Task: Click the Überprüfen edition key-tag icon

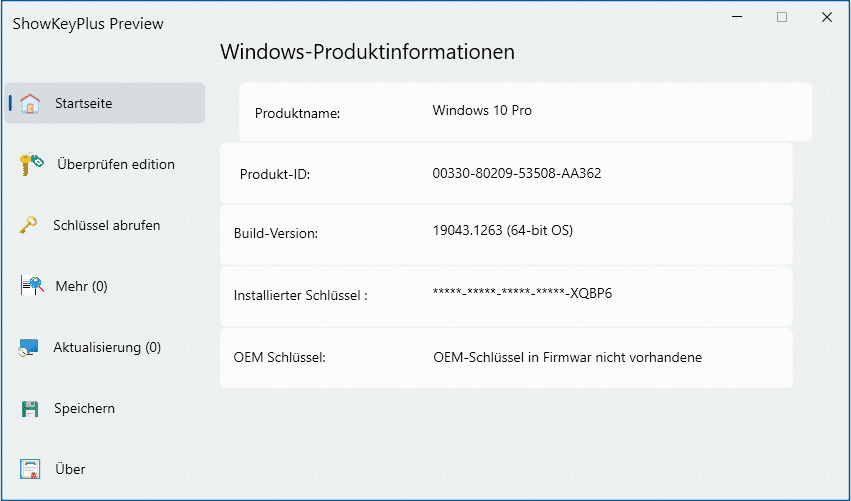Action: [x=31, y=164]
